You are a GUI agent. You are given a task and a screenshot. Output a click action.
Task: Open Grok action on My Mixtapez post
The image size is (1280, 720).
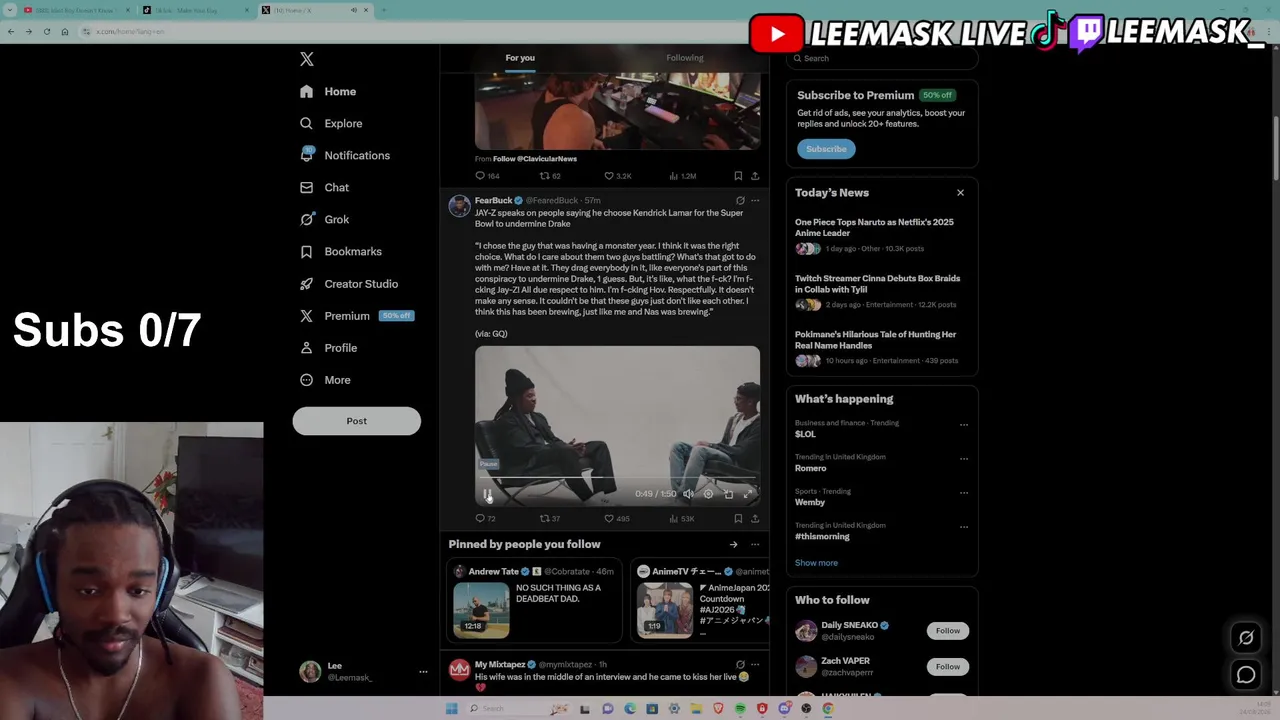coord(740,664)
